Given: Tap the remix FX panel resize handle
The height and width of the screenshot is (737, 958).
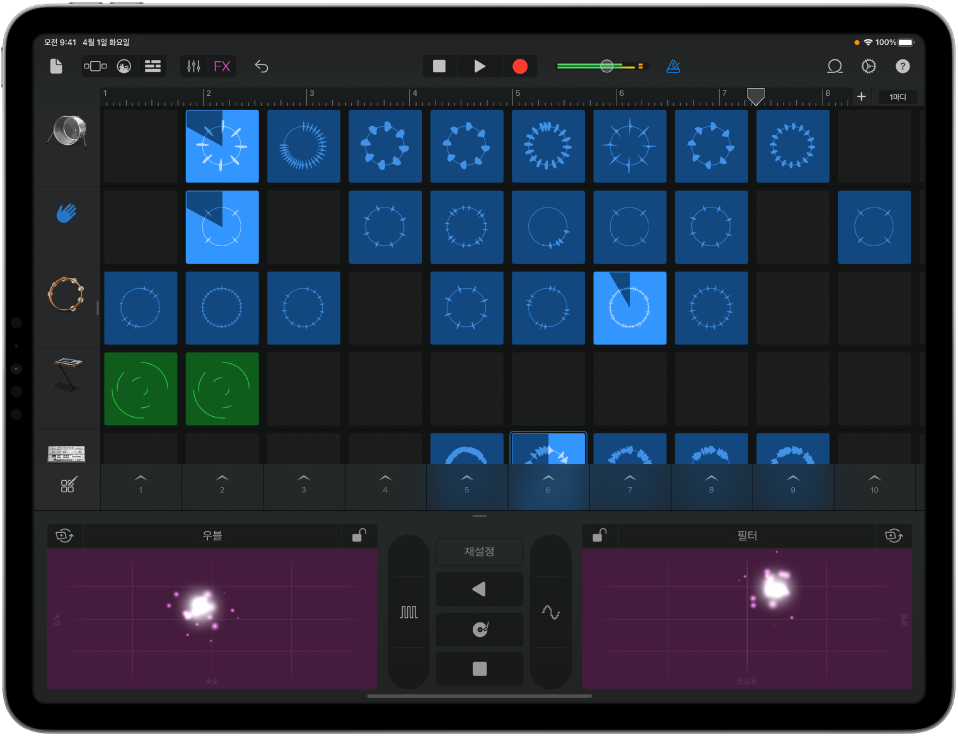Looking at the screenshot, I should click(480, 516).
